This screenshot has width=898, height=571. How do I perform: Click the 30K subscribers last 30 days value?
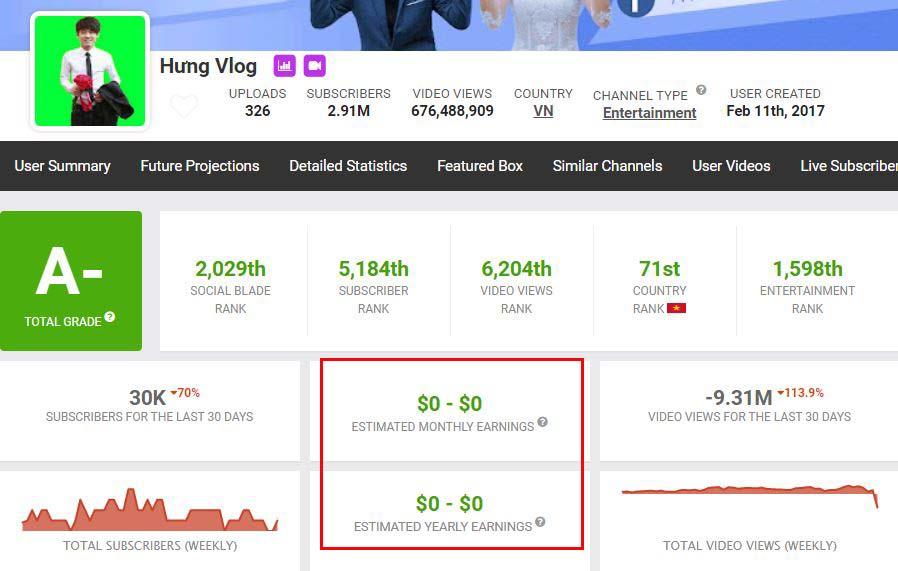coord(147,397)
